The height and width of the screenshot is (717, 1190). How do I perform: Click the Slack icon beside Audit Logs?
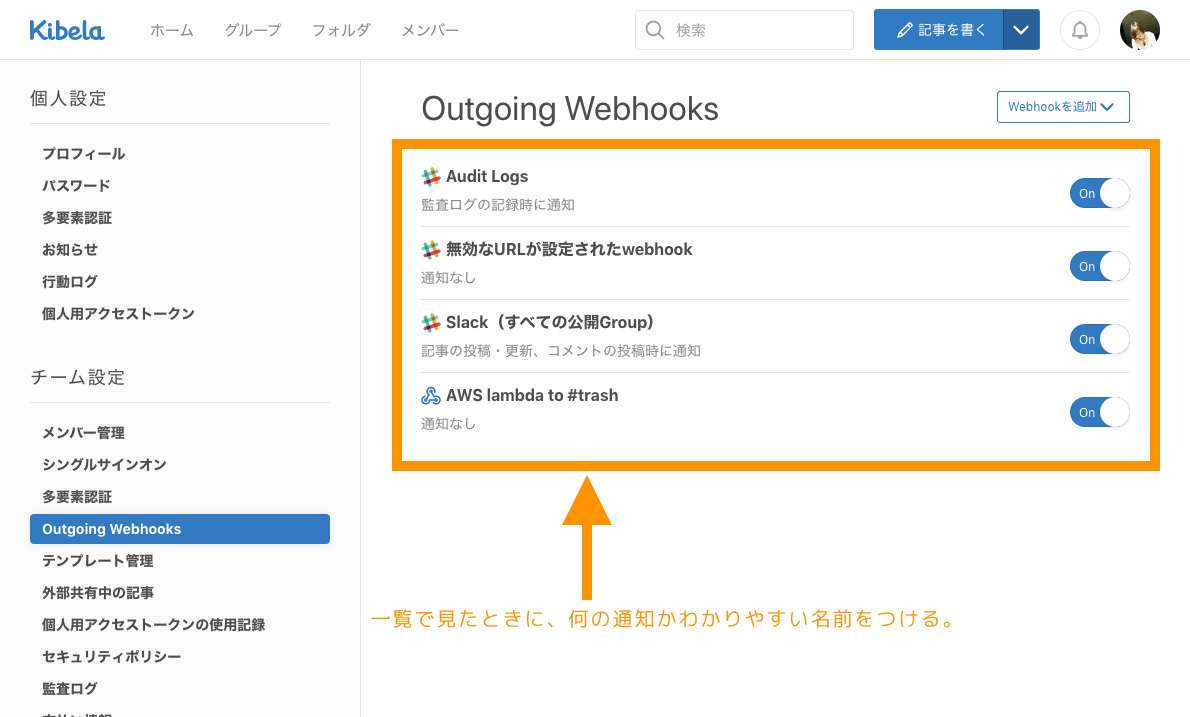tap(431, 177)
